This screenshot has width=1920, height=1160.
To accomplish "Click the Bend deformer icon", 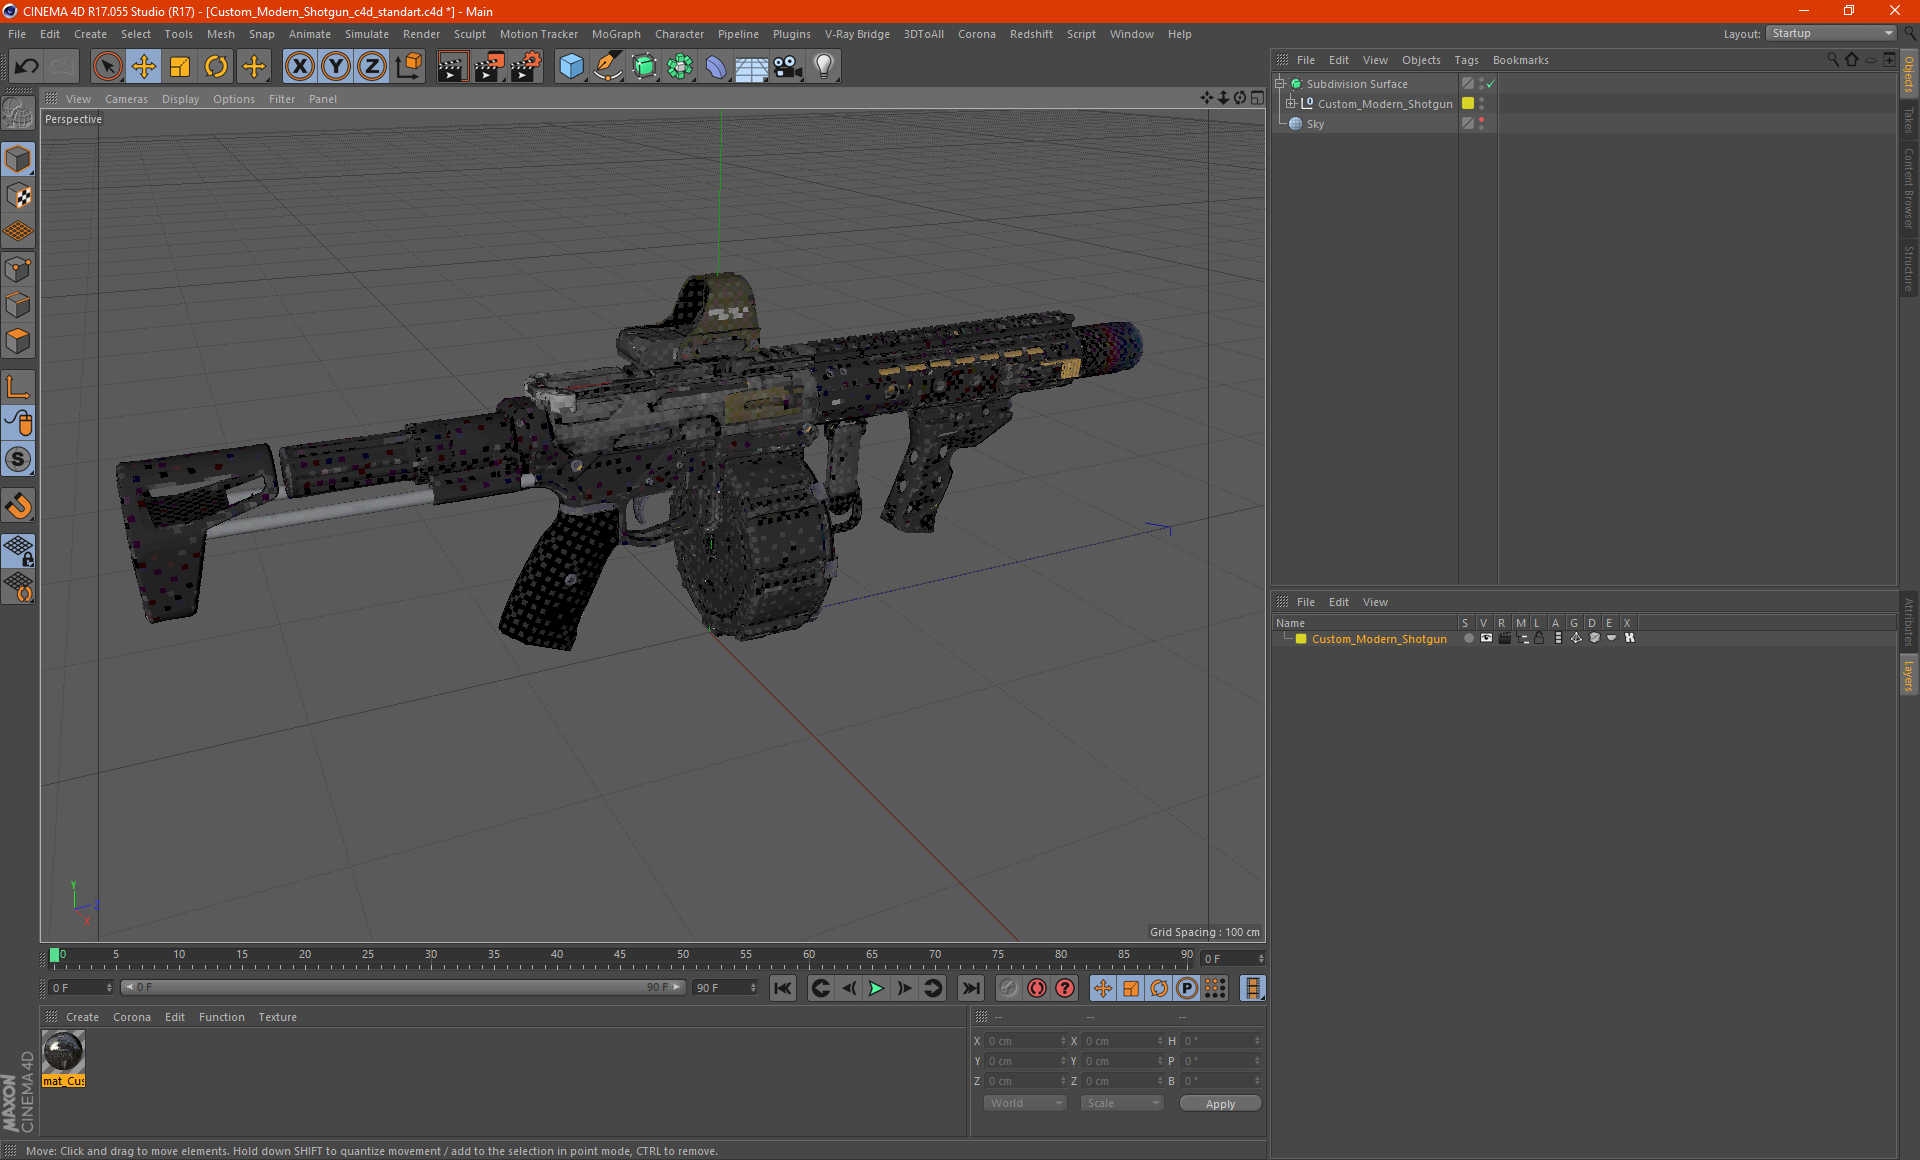I will pos(716,67).
